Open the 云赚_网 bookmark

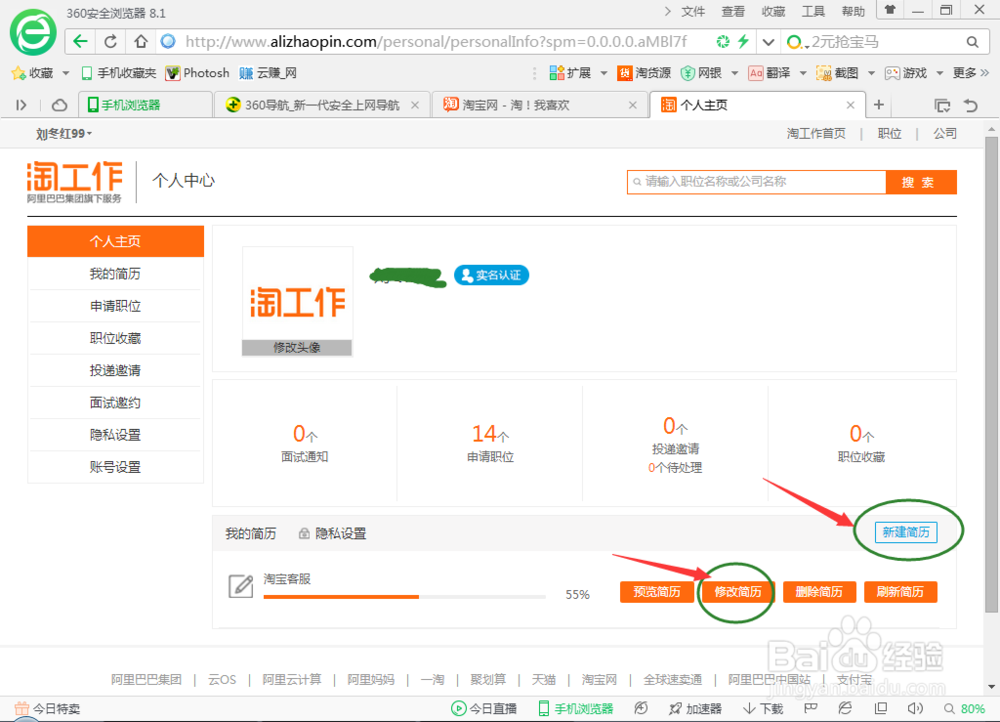point(268,73)
